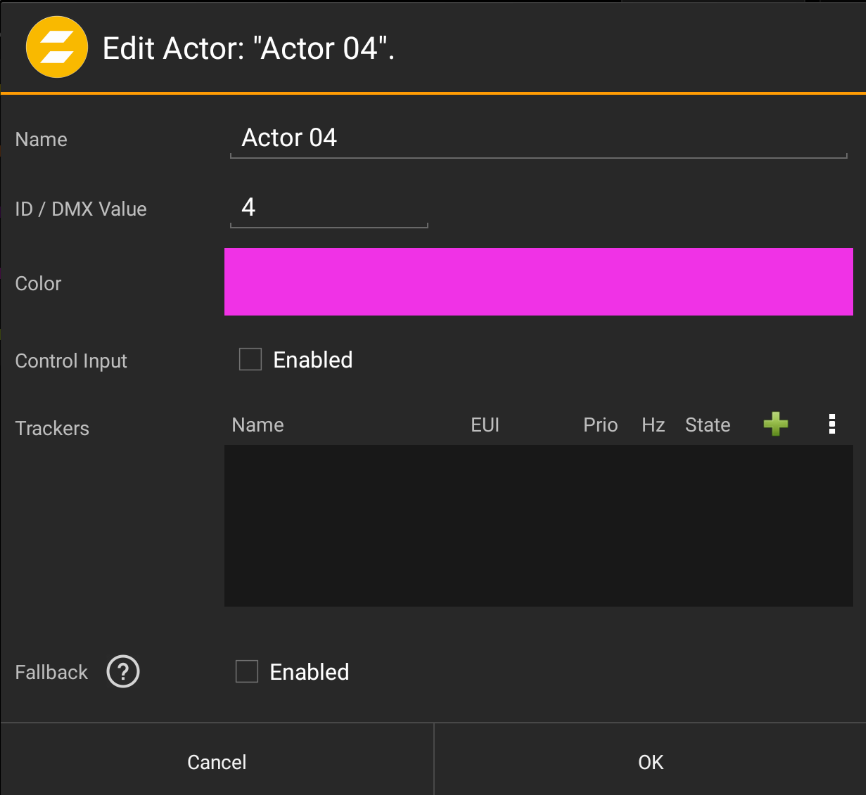
Task: Enable the Control Input checkbox
Action: [x=250, y=359]
